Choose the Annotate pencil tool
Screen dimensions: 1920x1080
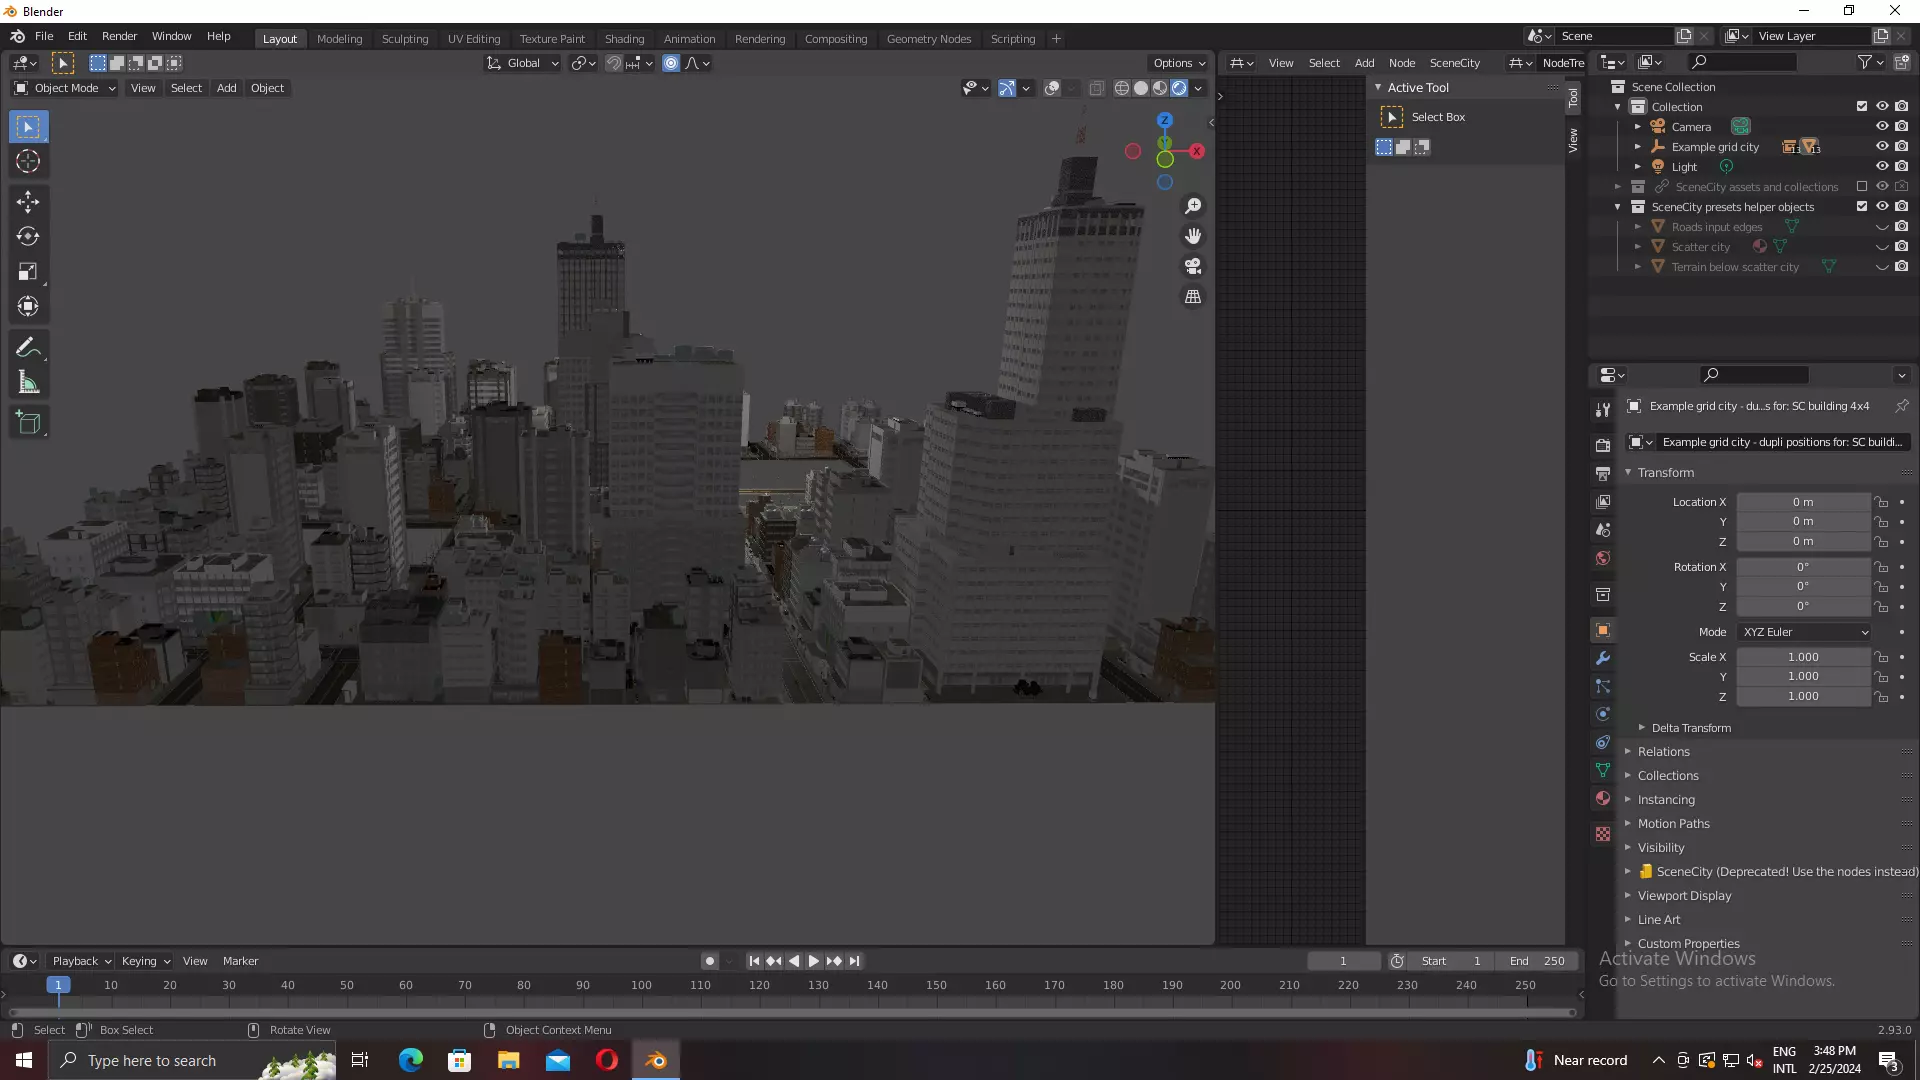[28, 348]
